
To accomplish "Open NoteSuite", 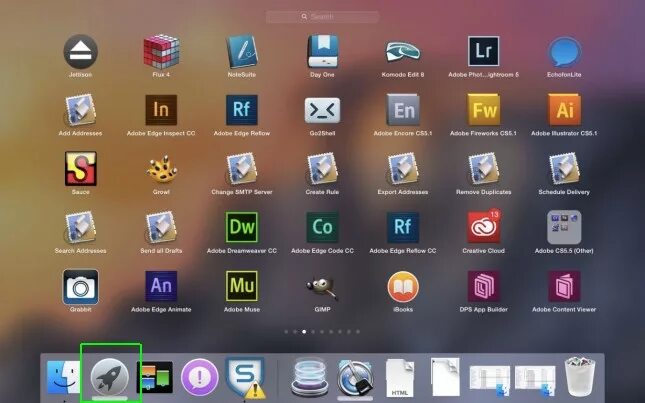I will coord(242,52).
